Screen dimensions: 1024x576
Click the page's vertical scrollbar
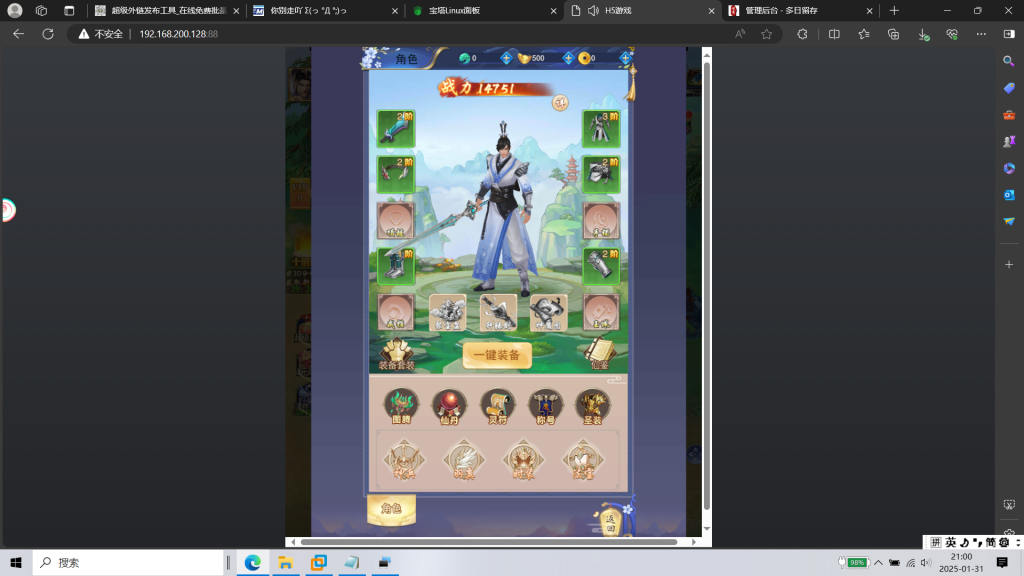(x=706, y=280)
